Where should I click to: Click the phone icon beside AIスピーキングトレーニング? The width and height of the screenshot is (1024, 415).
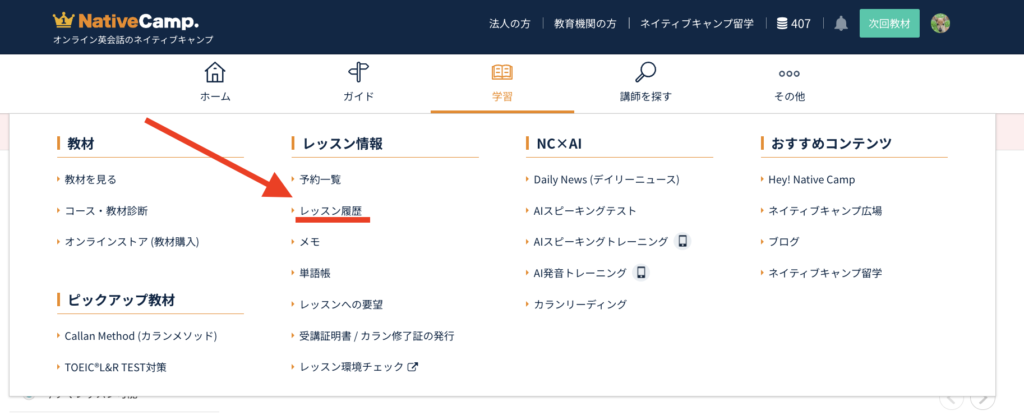point(682,241)
